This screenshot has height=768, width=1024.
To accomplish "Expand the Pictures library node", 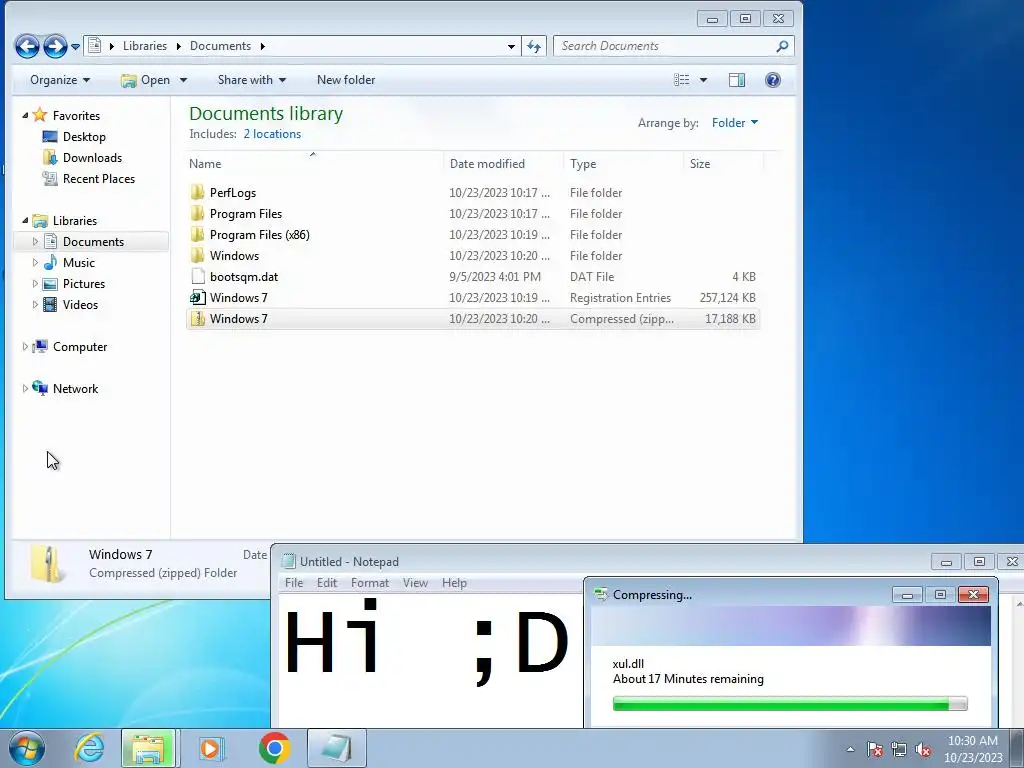I will click(x=35, y=283).
